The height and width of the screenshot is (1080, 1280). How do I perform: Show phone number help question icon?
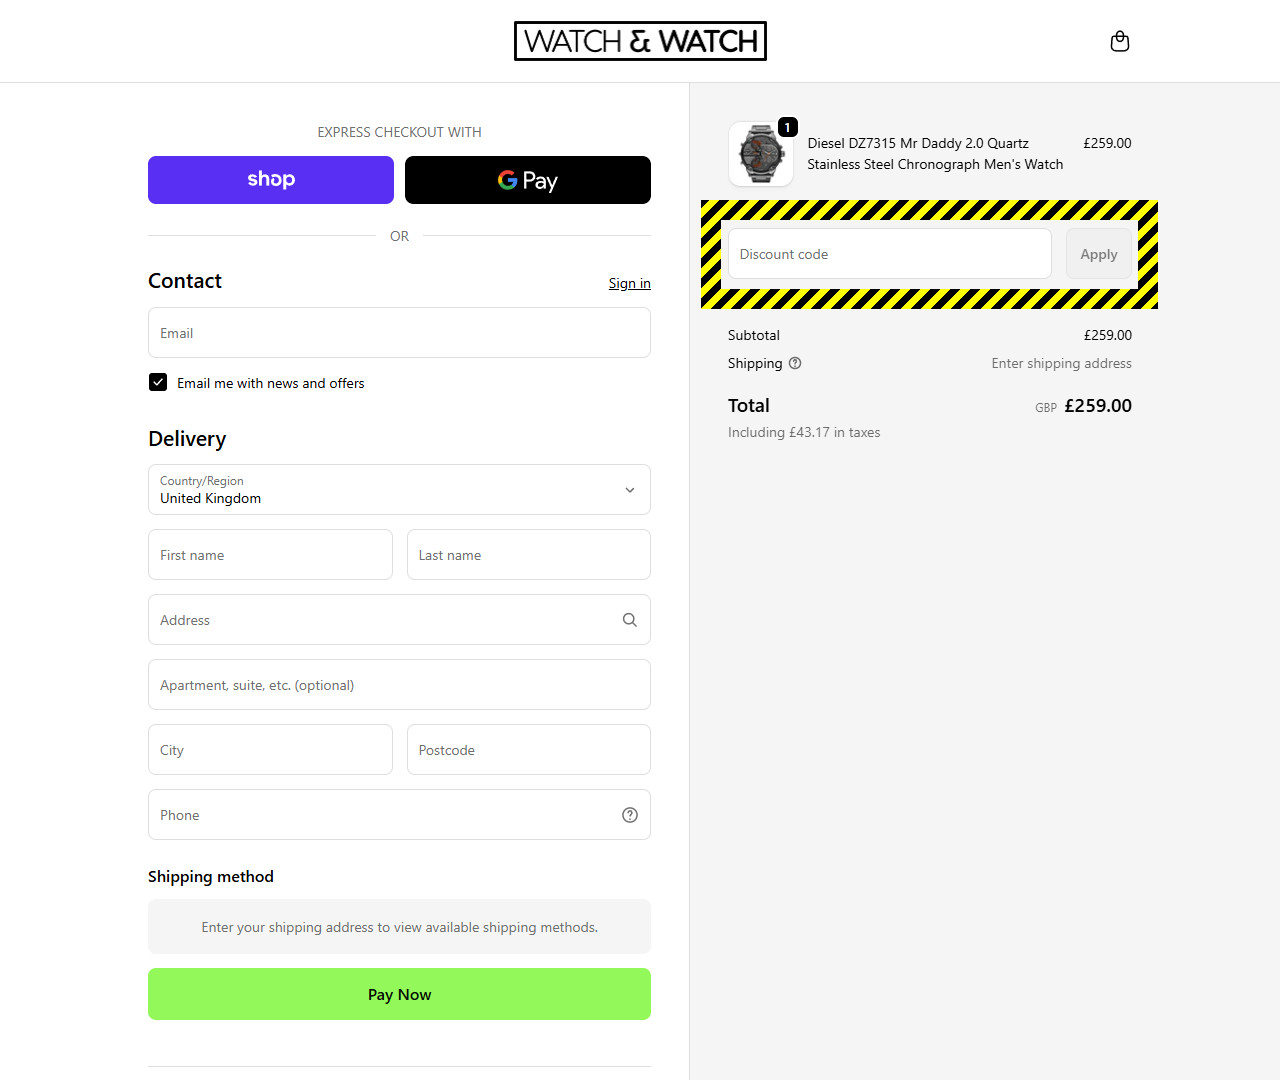[630, 815]
